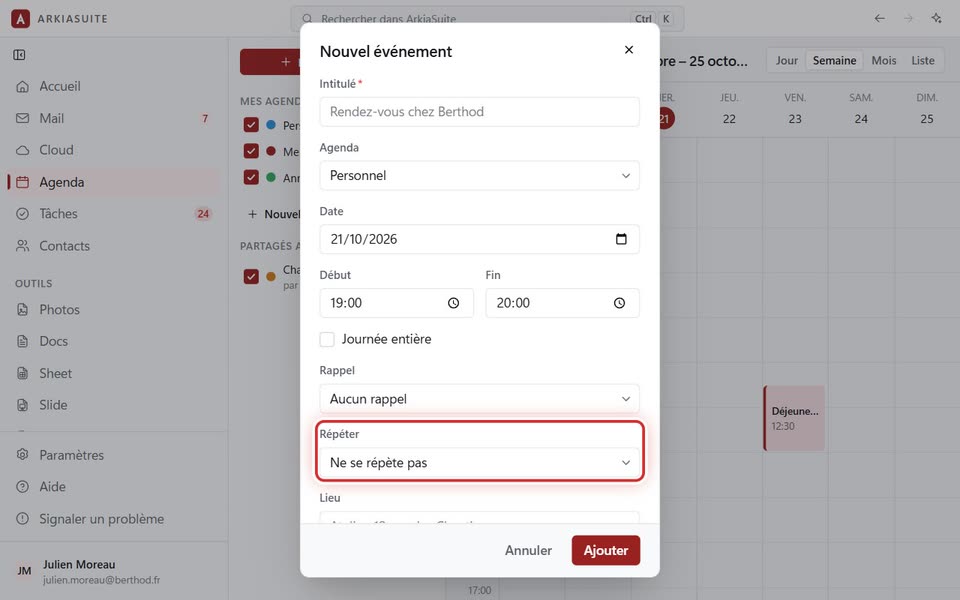Open Mail in the sidebar
Image resolution: width=960 pixels, height=600 pixels.
(x=114, y=118)
